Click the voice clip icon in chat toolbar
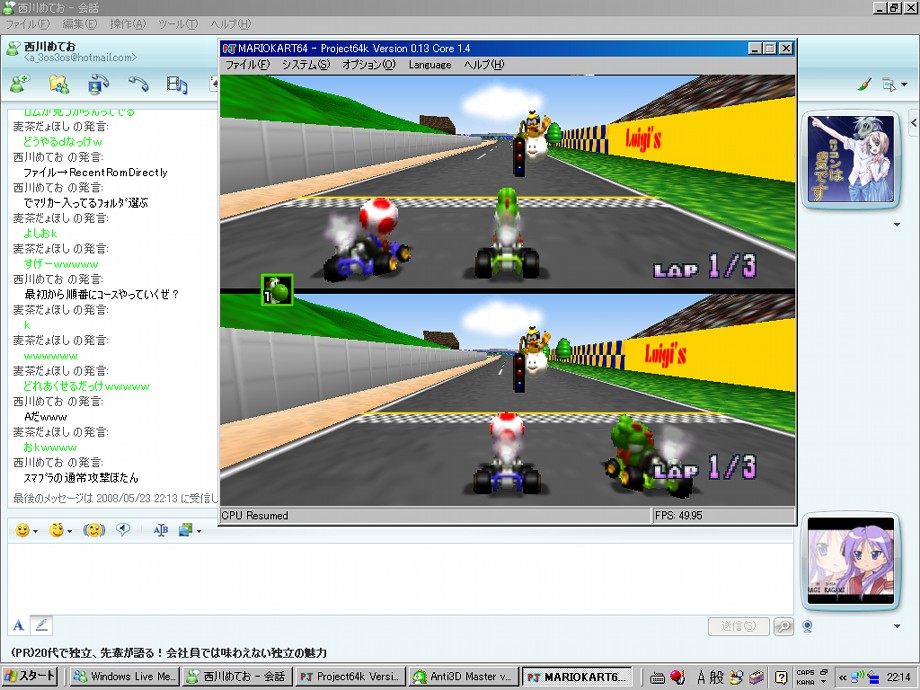920x690 pixels. click(x=123, y=529)
